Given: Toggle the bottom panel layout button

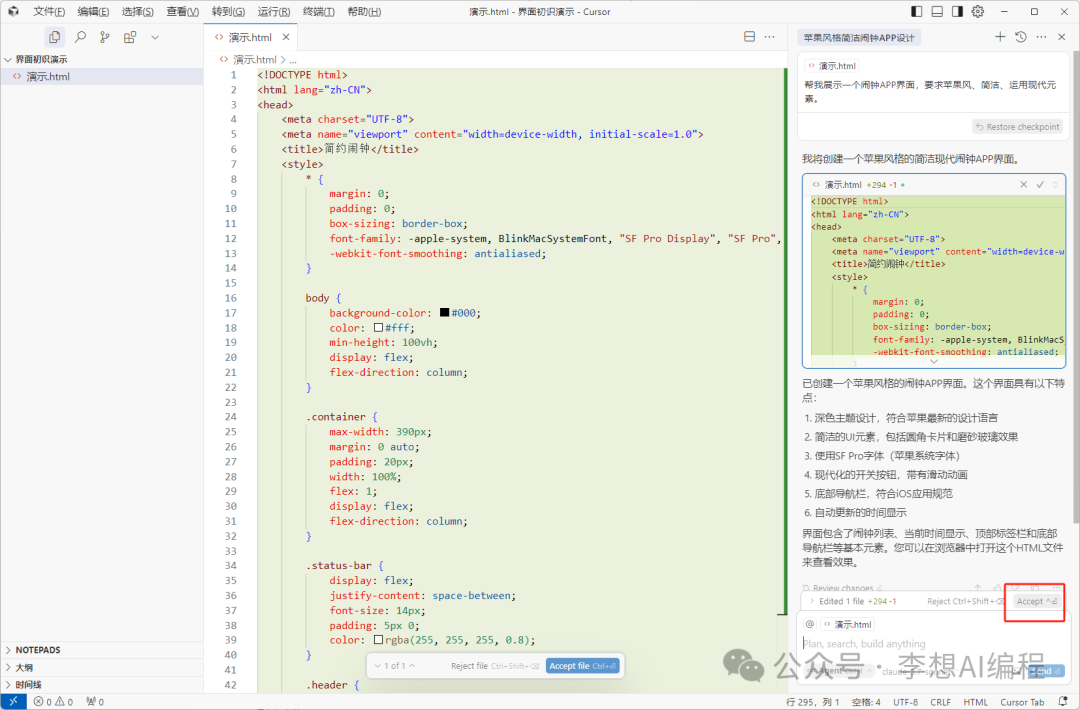Looking at the screenshot, I should click(x=937, y=11).
